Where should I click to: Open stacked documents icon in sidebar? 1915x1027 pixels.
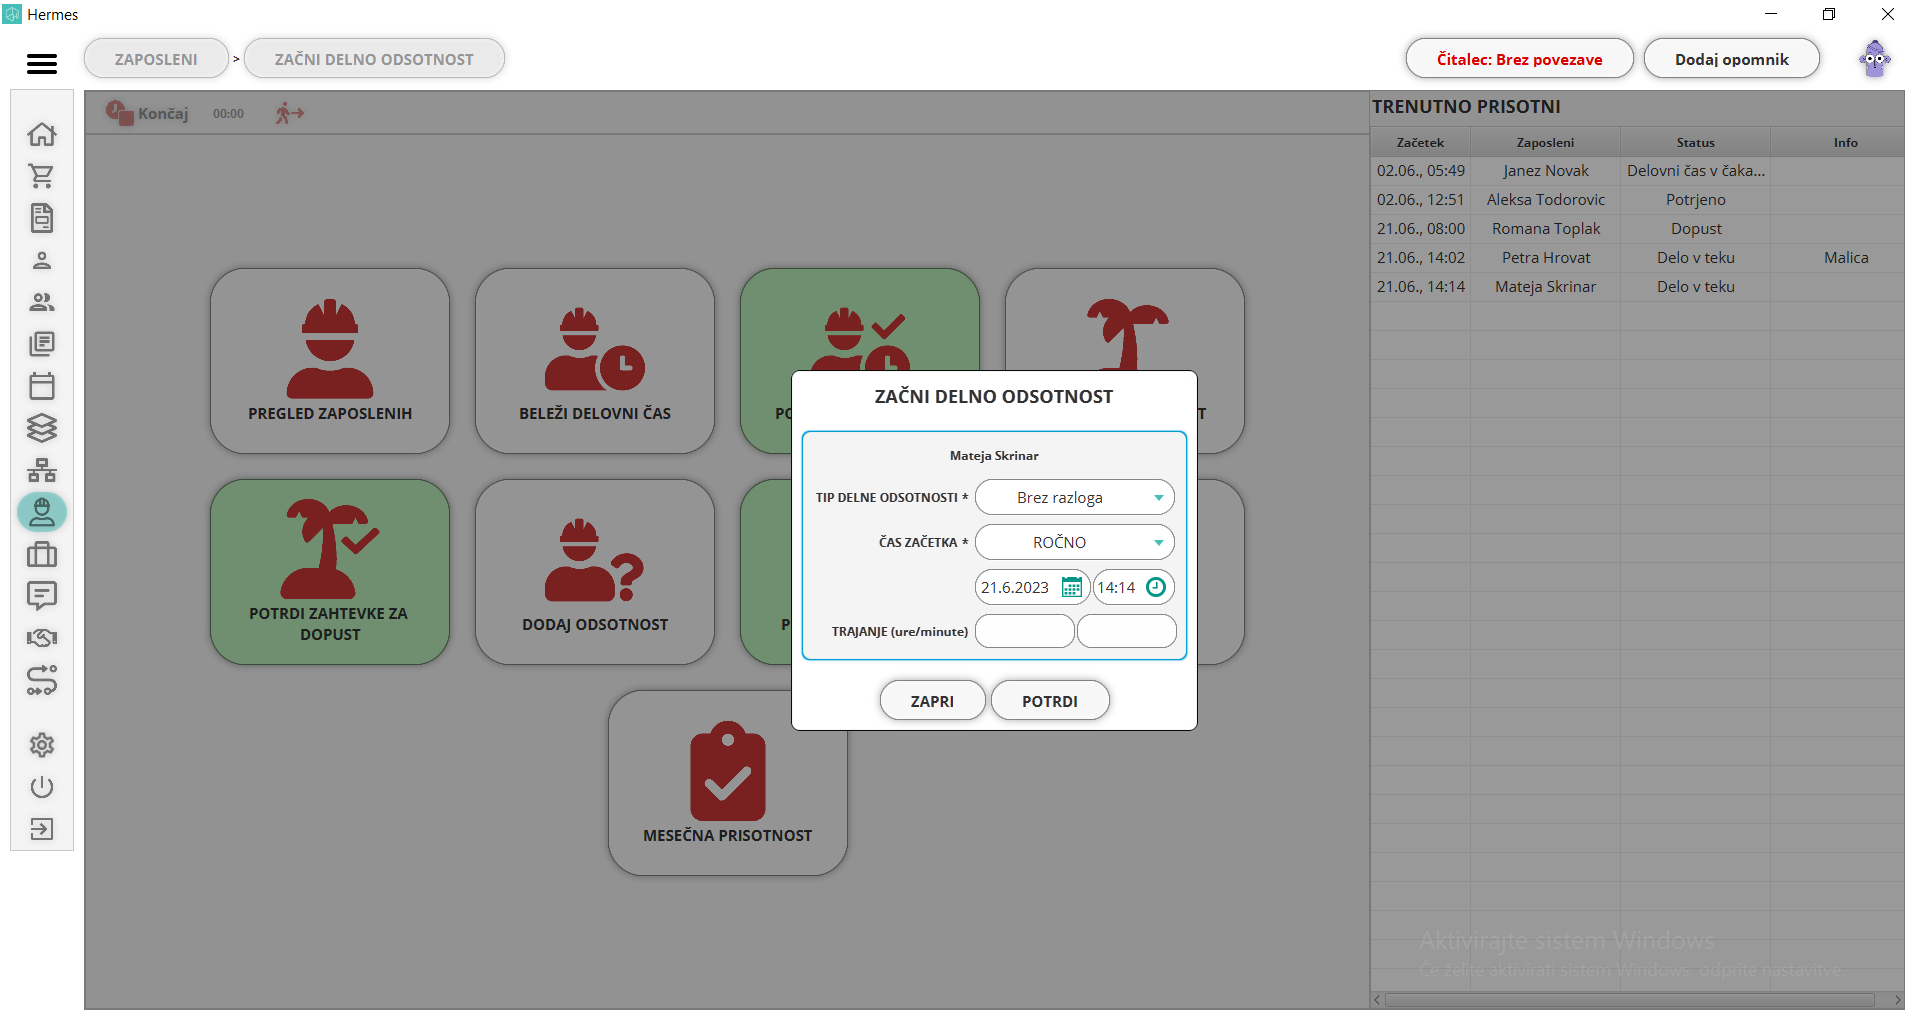pyautogui.click(x=42, y=344)
